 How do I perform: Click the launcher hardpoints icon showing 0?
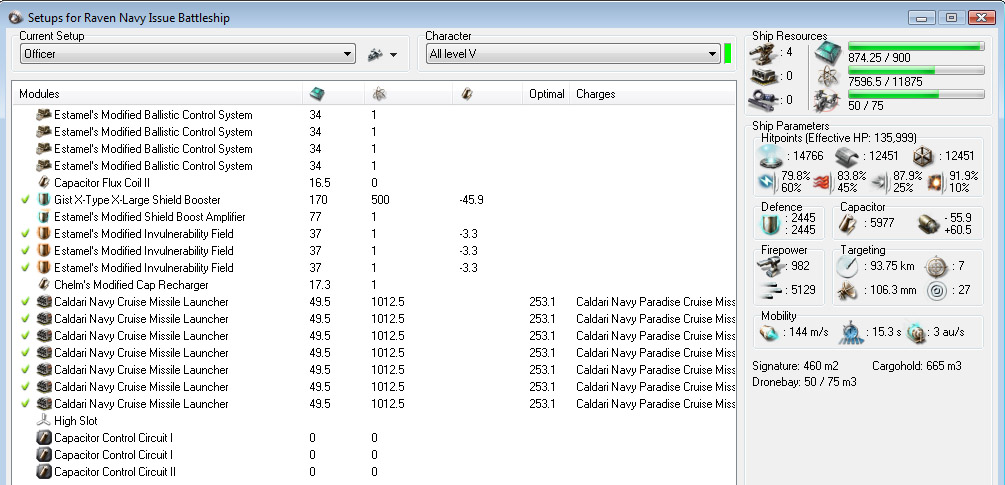[763, 76]
